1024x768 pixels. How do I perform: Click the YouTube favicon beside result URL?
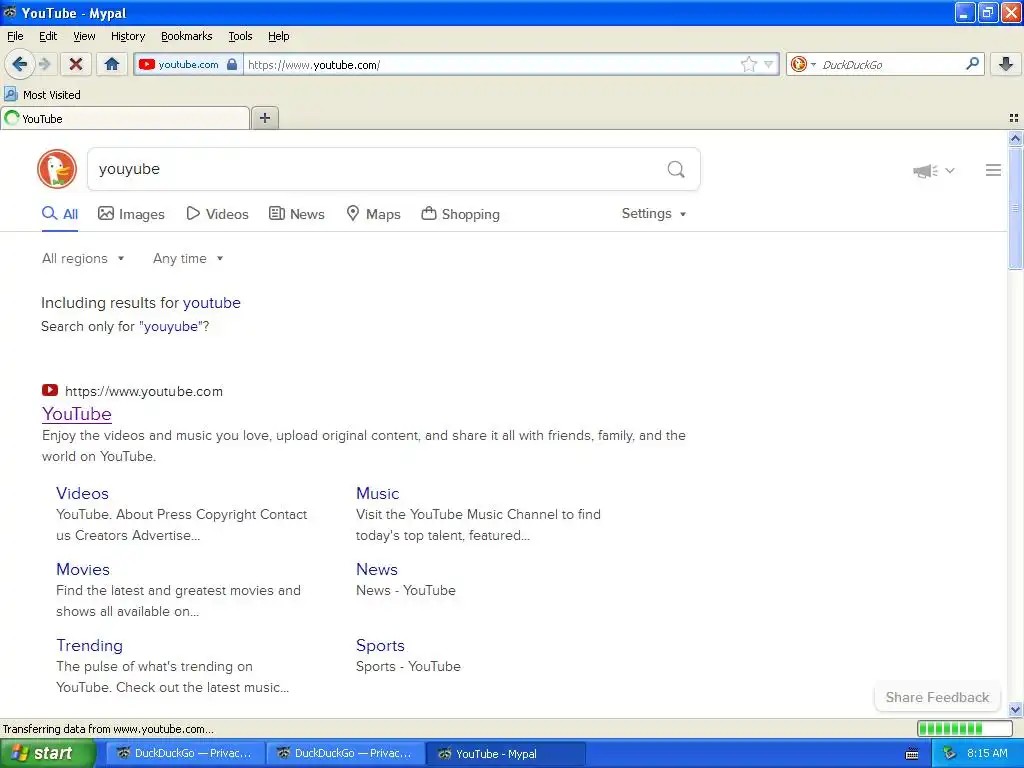[x=50, y=391]
